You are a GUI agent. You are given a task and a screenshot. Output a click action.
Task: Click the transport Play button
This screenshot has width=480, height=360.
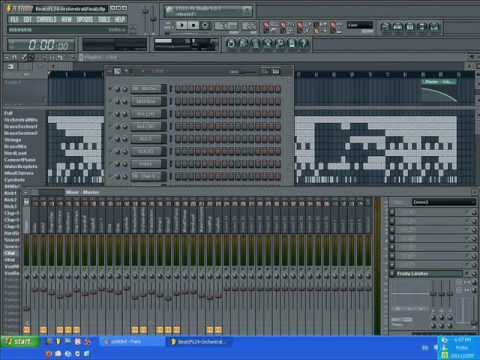tap(182, 25)
